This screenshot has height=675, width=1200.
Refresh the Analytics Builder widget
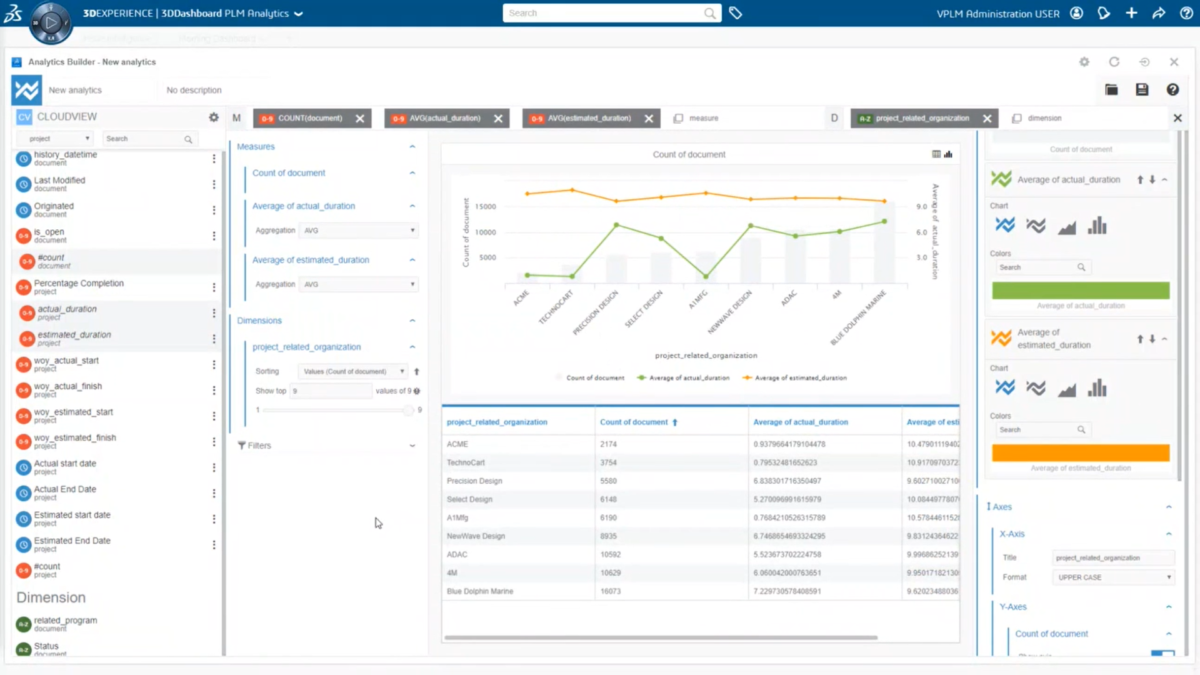(1114, 62)
